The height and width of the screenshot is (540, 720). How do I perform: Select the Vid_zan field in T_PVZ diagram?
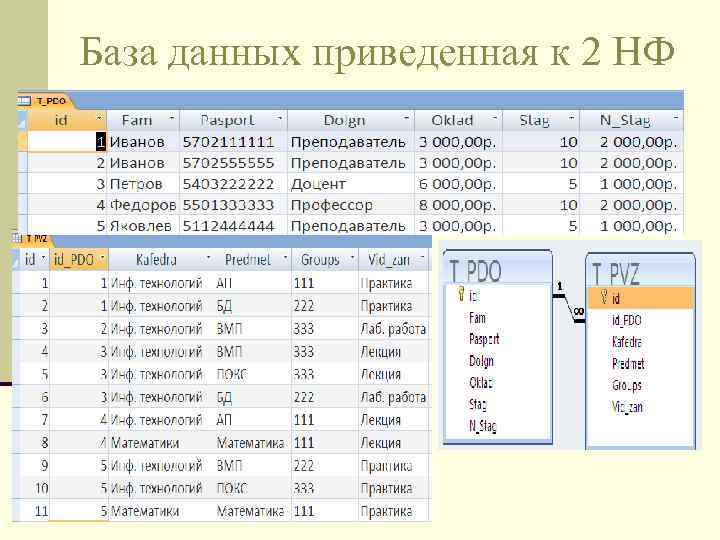627,407
